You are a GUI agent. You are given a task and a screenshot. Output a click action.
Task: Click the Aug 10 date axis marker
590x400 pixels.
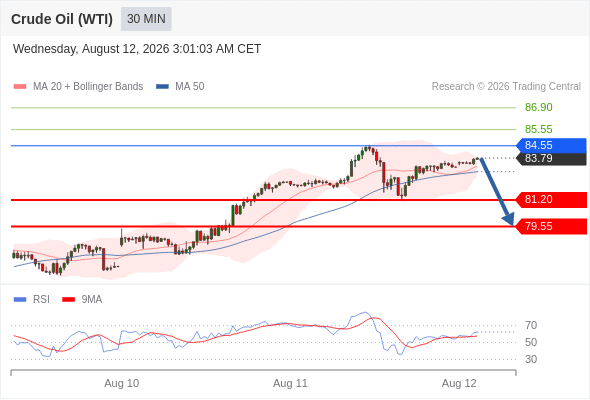[122, 383]
